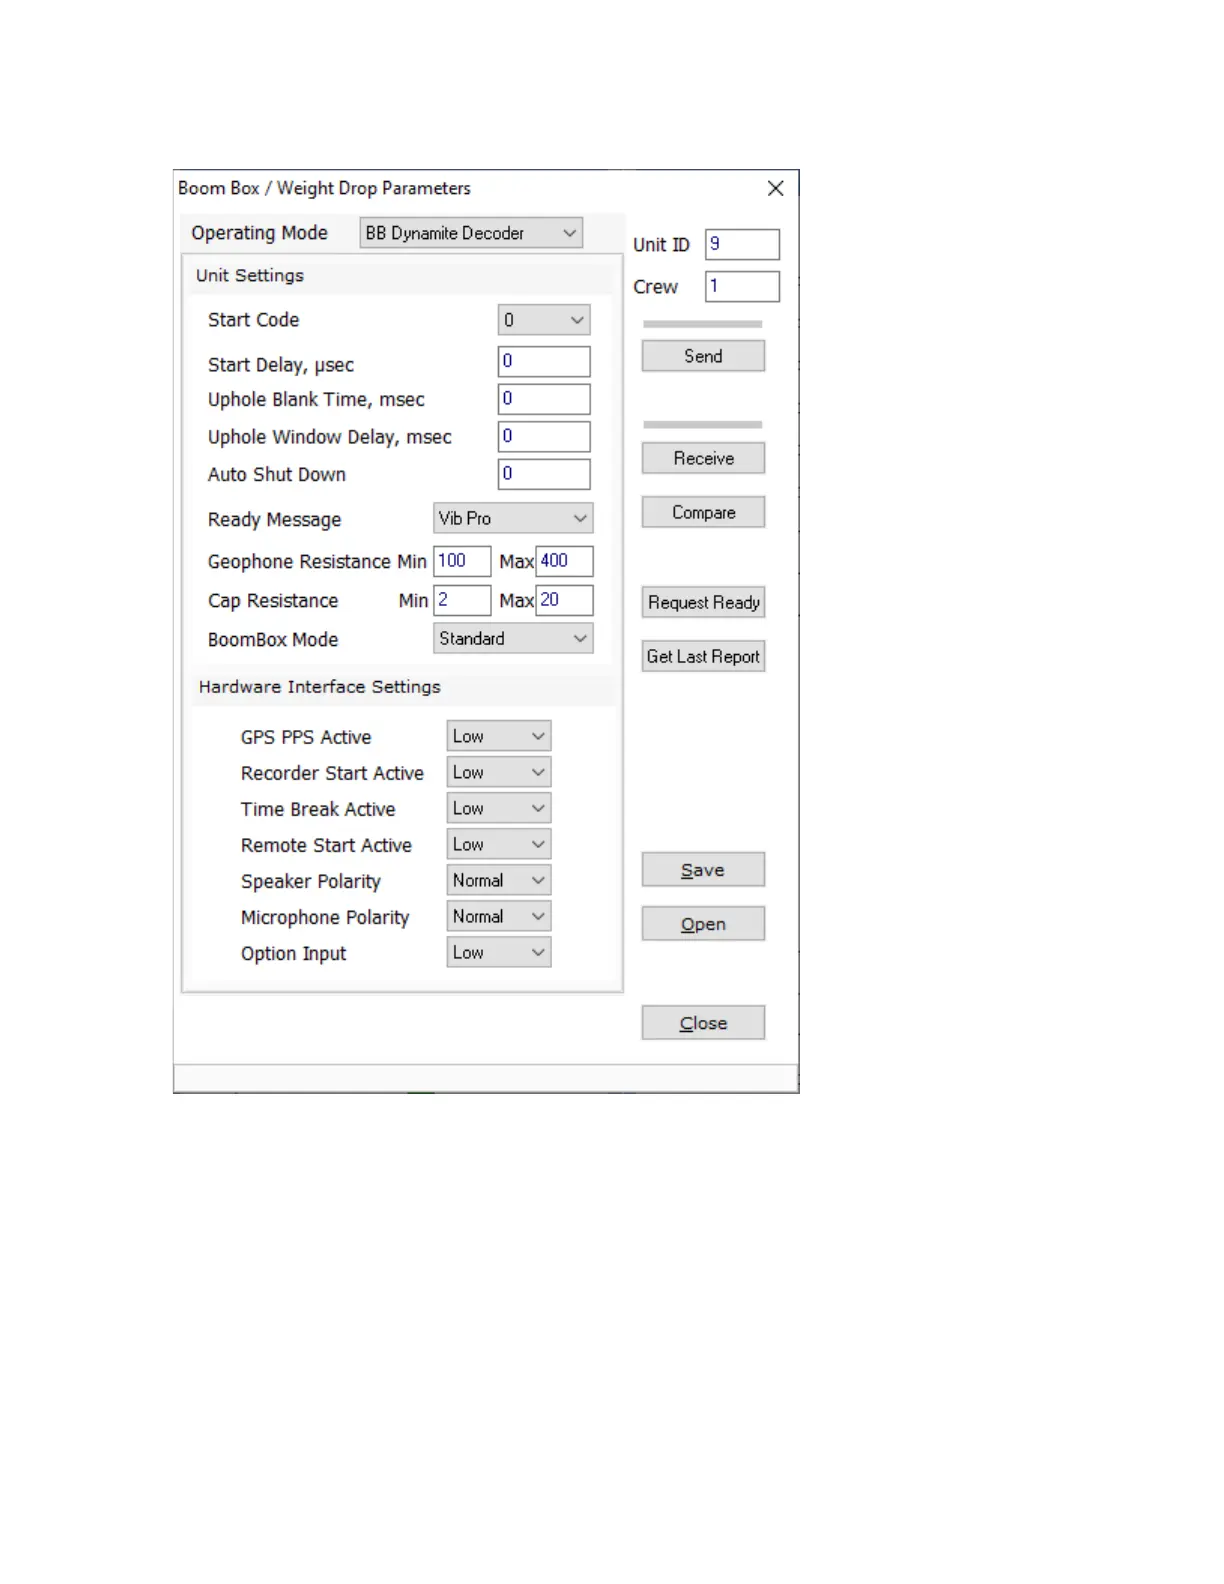This screenshot has height=1584, width=1224.
Task: Open the BoomBox Mode dropdown
Action: tap(513, 638)
